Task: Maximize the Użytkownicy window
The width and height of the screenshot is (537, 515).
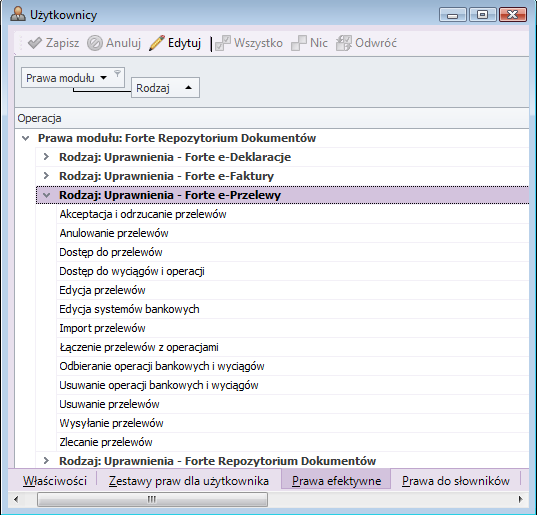Action: pyautogui.click(x=483, y=15)
